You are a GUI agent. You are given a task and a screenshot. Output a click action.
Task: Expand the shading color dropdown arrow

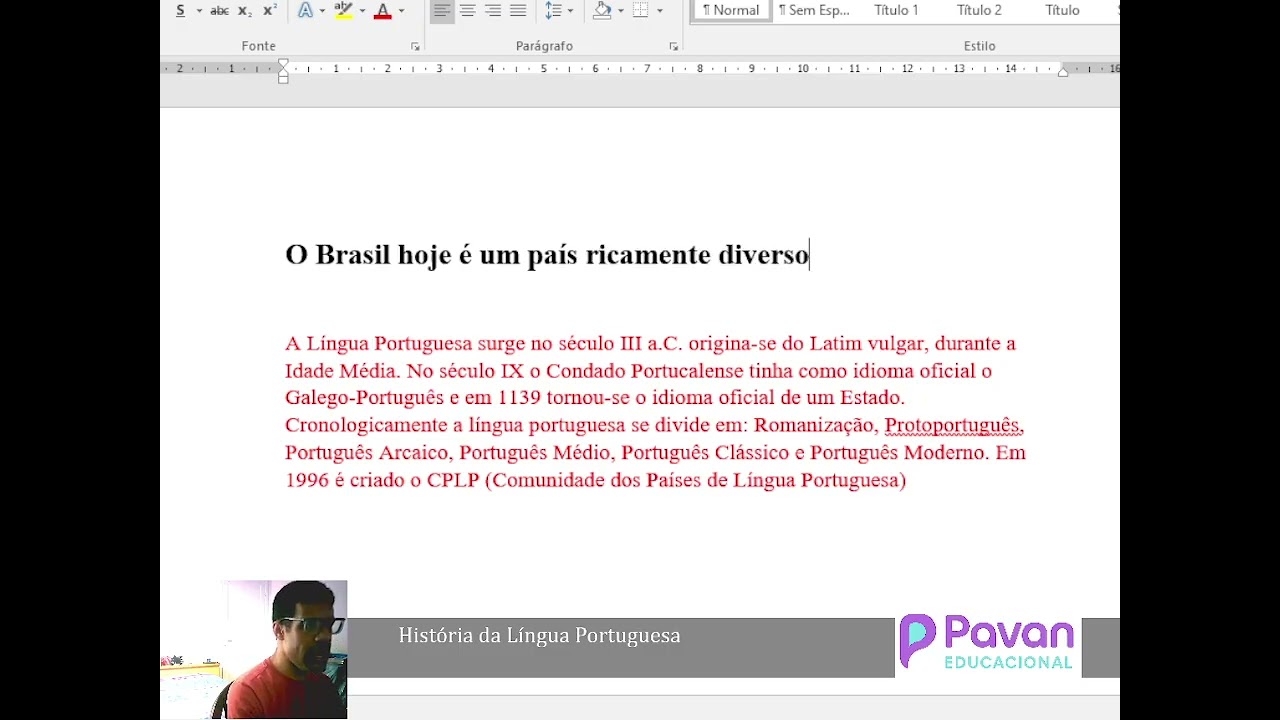(620, 11)
